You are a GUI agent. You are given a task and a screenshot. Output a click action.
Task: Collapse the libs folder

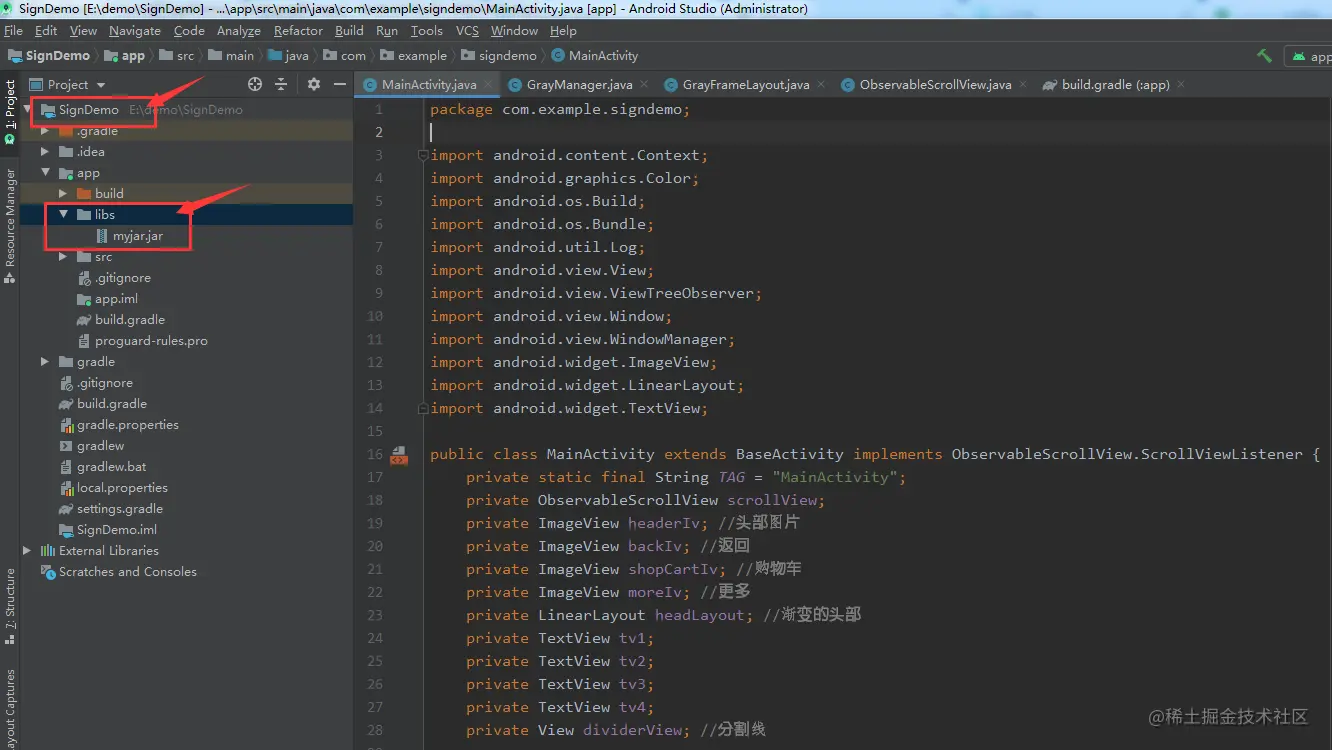pos(64,215)
